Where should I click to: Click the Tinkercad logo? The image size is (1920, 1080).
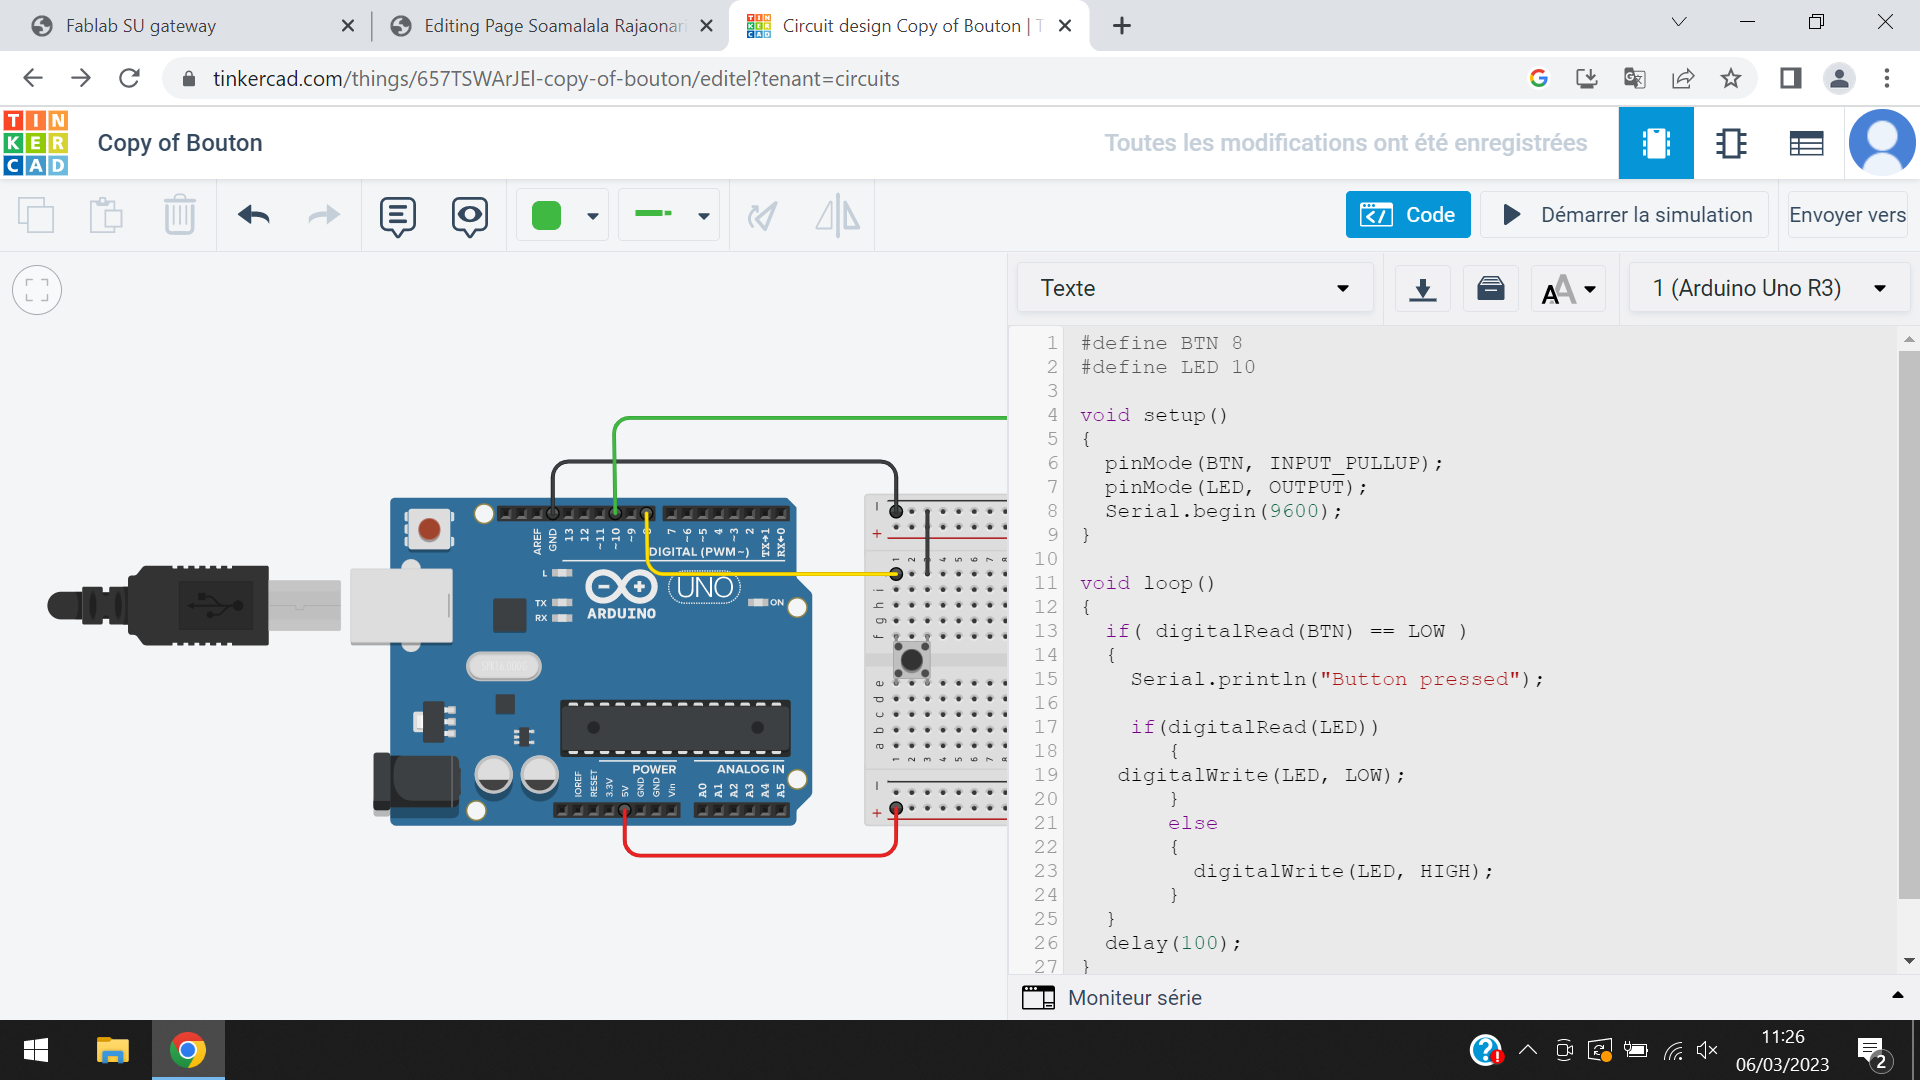coord(36,143)
